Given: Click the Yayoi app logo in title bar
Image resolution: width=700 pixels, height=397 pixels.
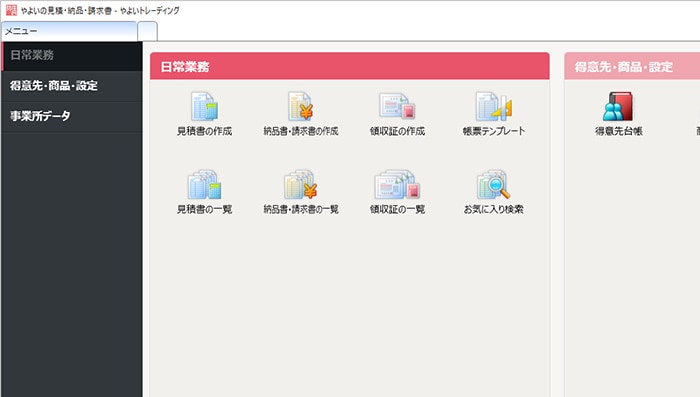Looking at the screenshot, I should tap(11, 10).
